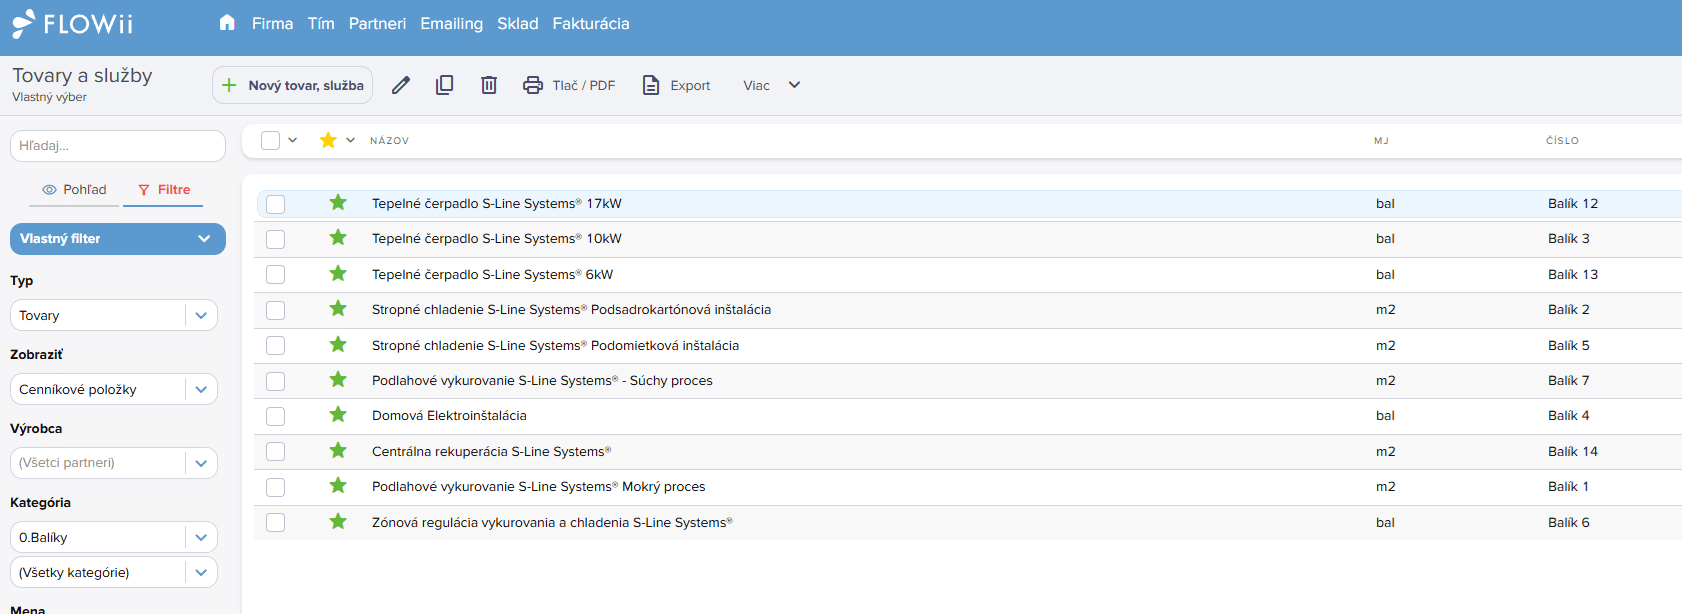Toggle star for Zónová regulácia row

click(x=338, y=522)
